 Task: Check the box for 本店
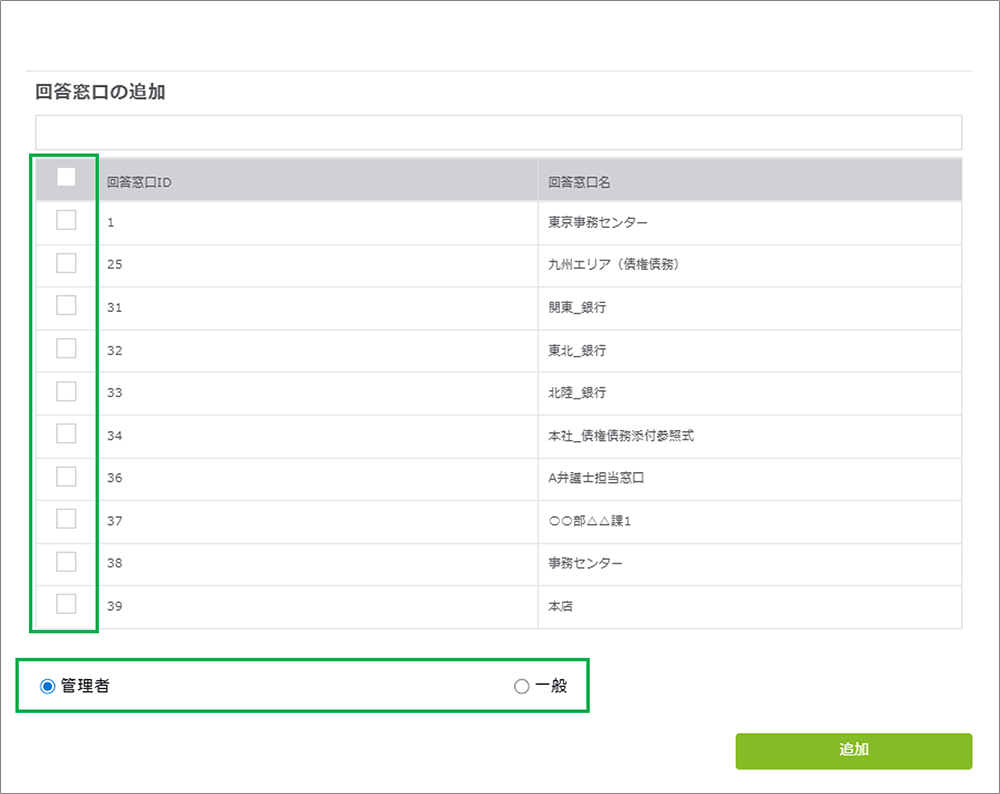(66, 604)
